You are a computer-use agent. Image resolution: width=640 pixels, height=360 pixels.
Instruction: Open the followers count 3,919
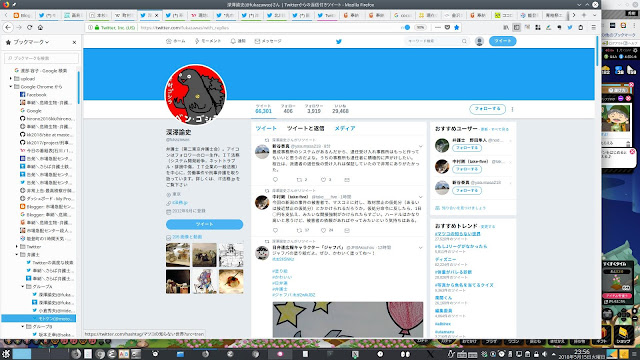tap(313, 109)
